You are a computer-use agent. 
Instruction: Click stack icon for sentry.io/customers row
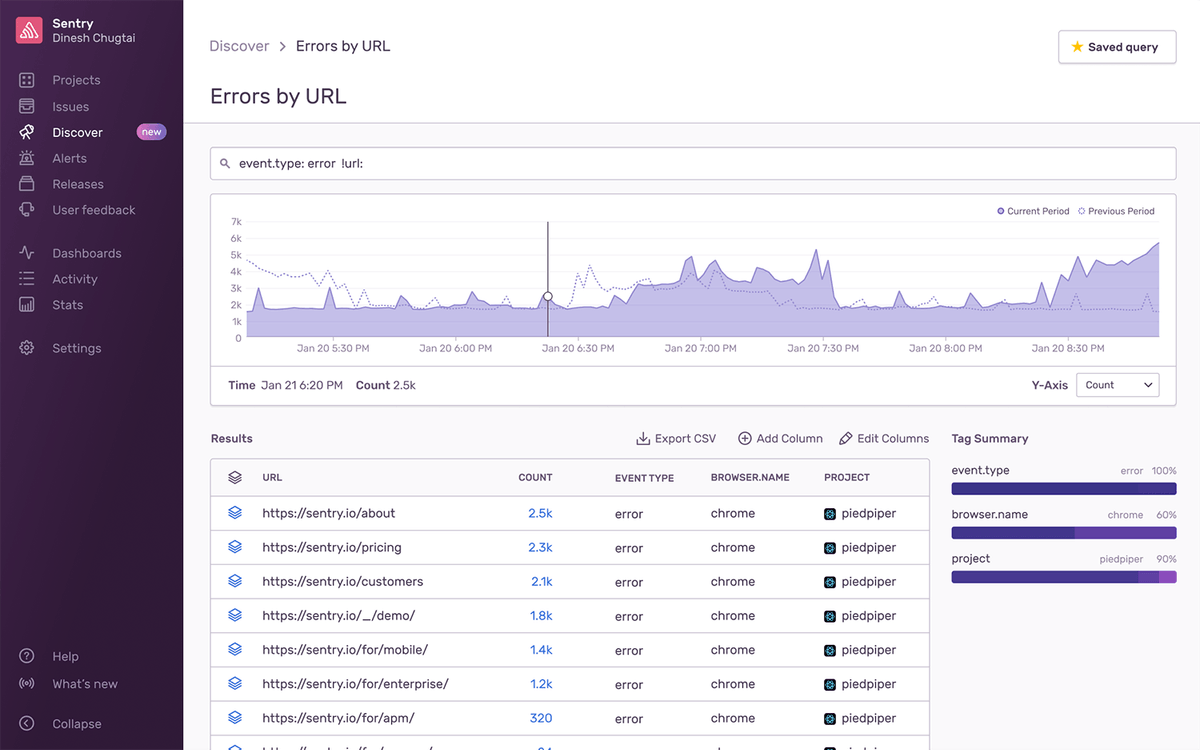pyautogui.click(x=235, y=581)
